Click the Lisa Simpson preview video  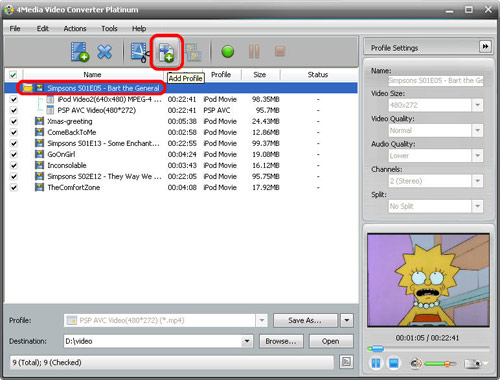click(x=428, y=280)
